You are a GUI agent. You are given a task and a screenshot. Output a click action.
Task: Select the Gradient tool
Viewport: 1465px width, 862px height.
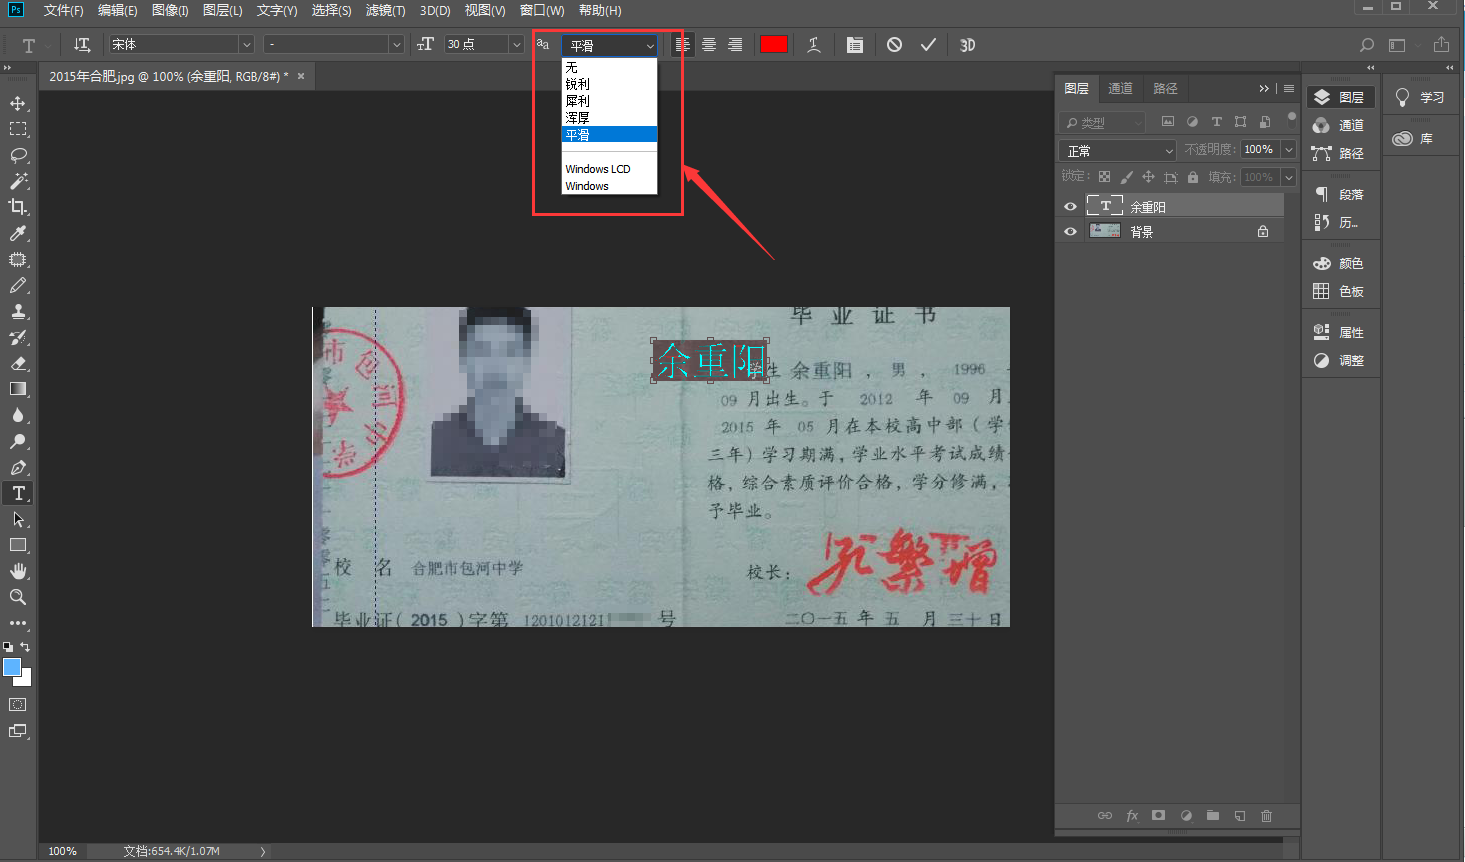(18, 389)
